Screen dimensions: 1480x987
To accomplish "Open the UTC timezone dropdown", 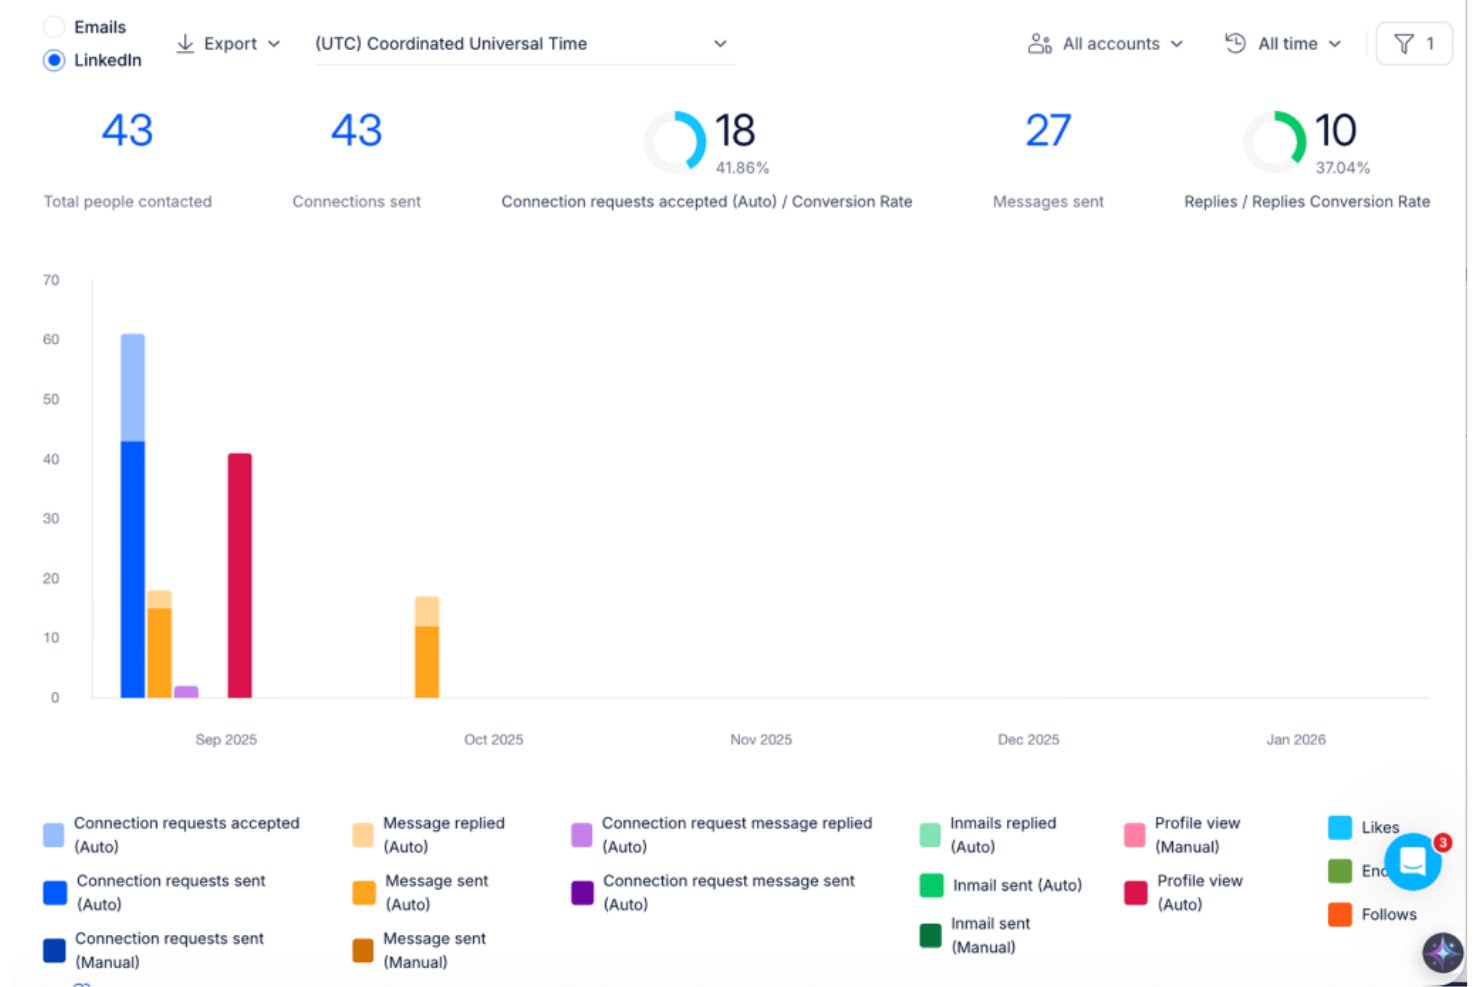I will point(524,44).
